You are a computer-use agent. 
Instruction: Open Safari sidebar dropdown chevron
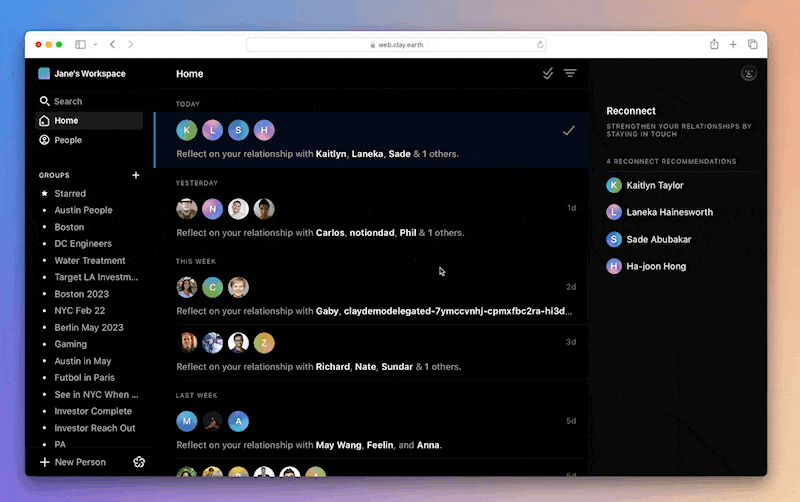(95, 44)
